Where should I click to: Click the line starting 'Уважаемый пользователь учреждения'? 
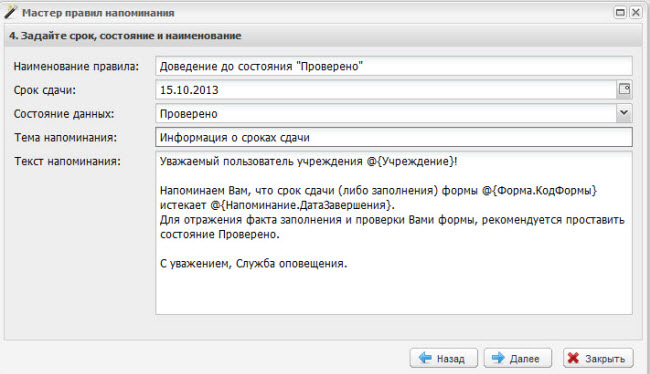[x=308, y=161]
